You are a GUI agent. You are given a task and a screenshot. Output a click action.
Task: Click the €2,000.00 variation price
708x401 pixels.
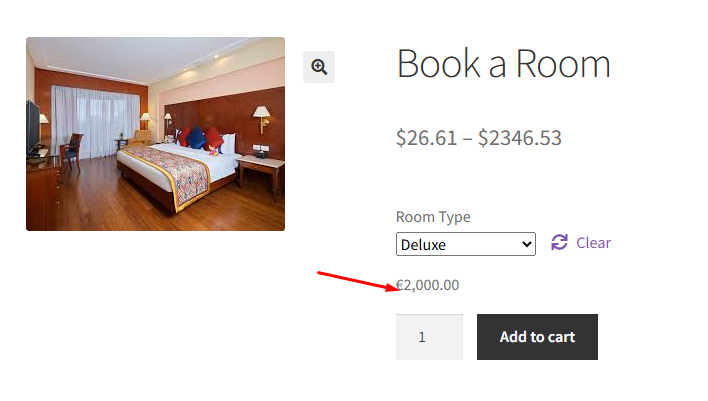428,285
